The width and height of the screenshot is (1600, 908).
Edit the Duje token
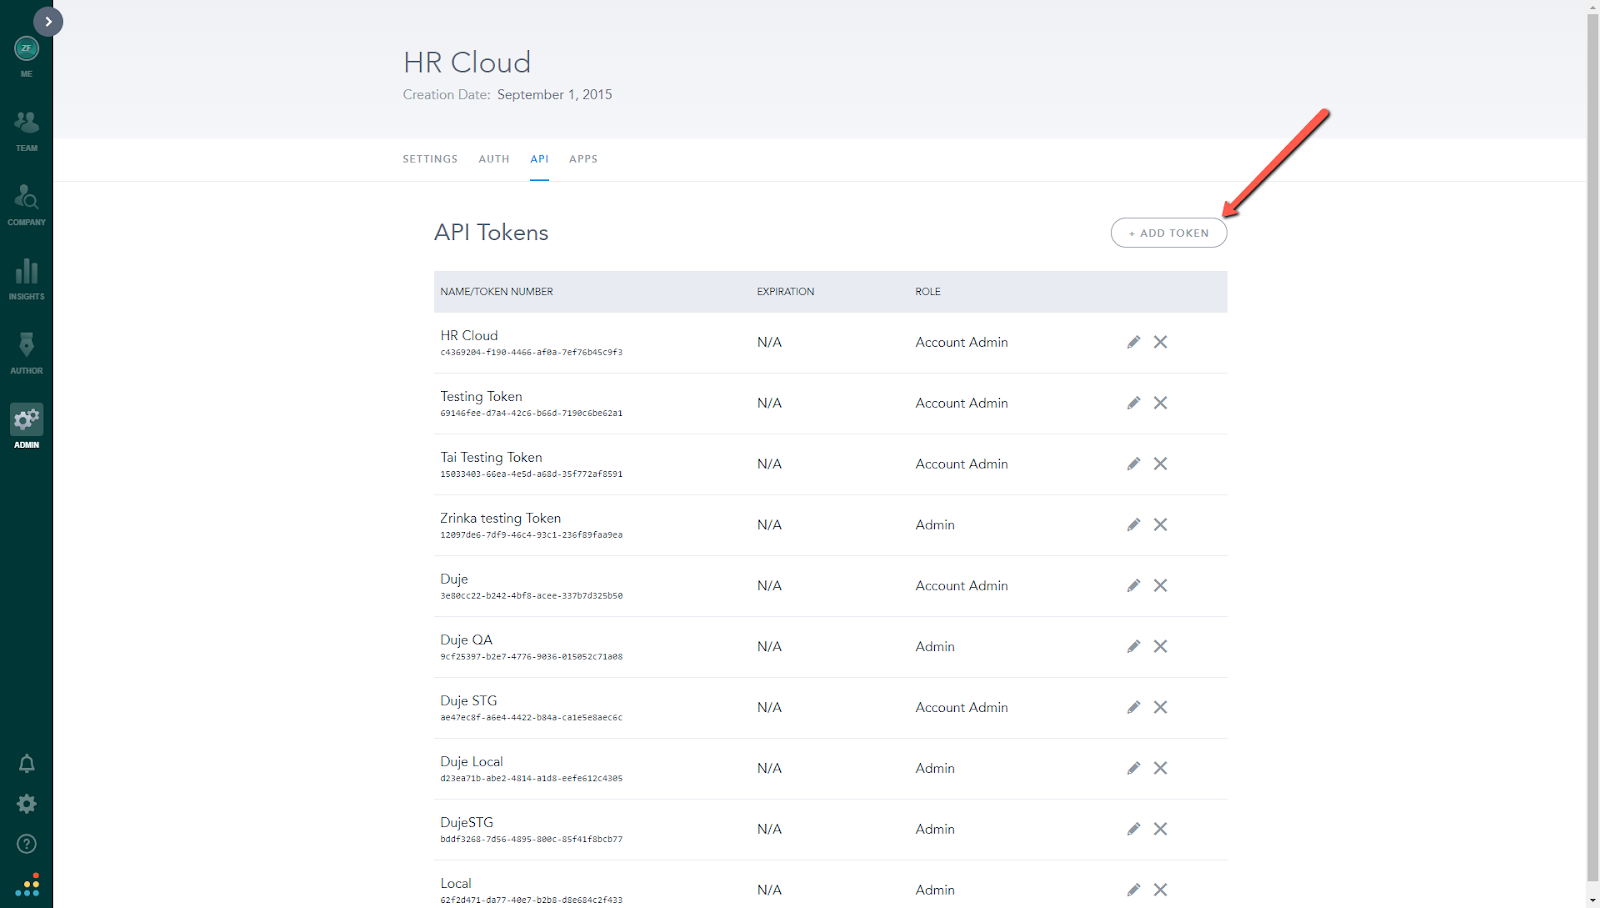[1133, 586]
